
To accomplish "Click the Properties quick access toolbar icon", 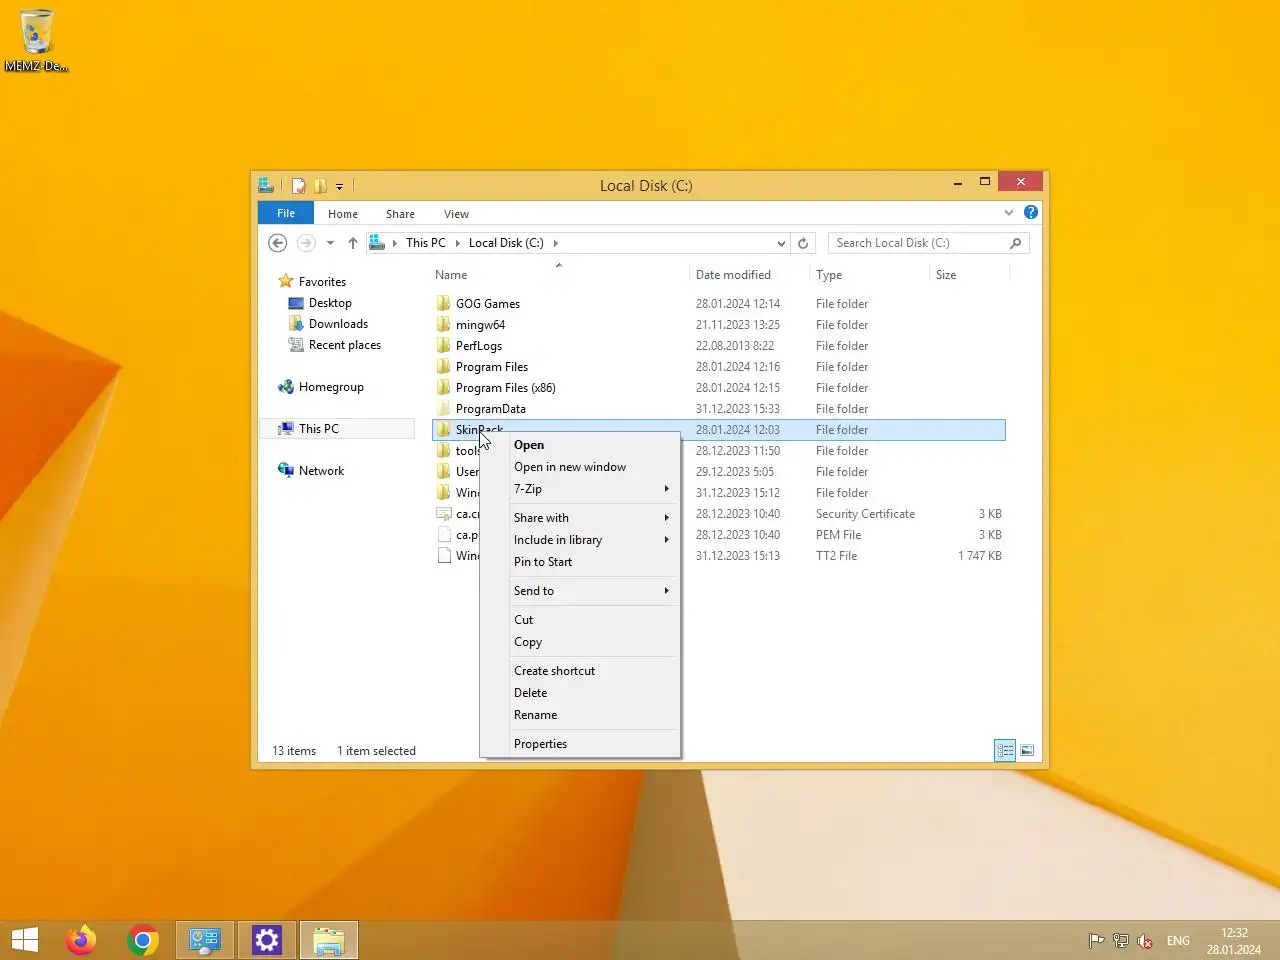I will click(x=298, y=185).
